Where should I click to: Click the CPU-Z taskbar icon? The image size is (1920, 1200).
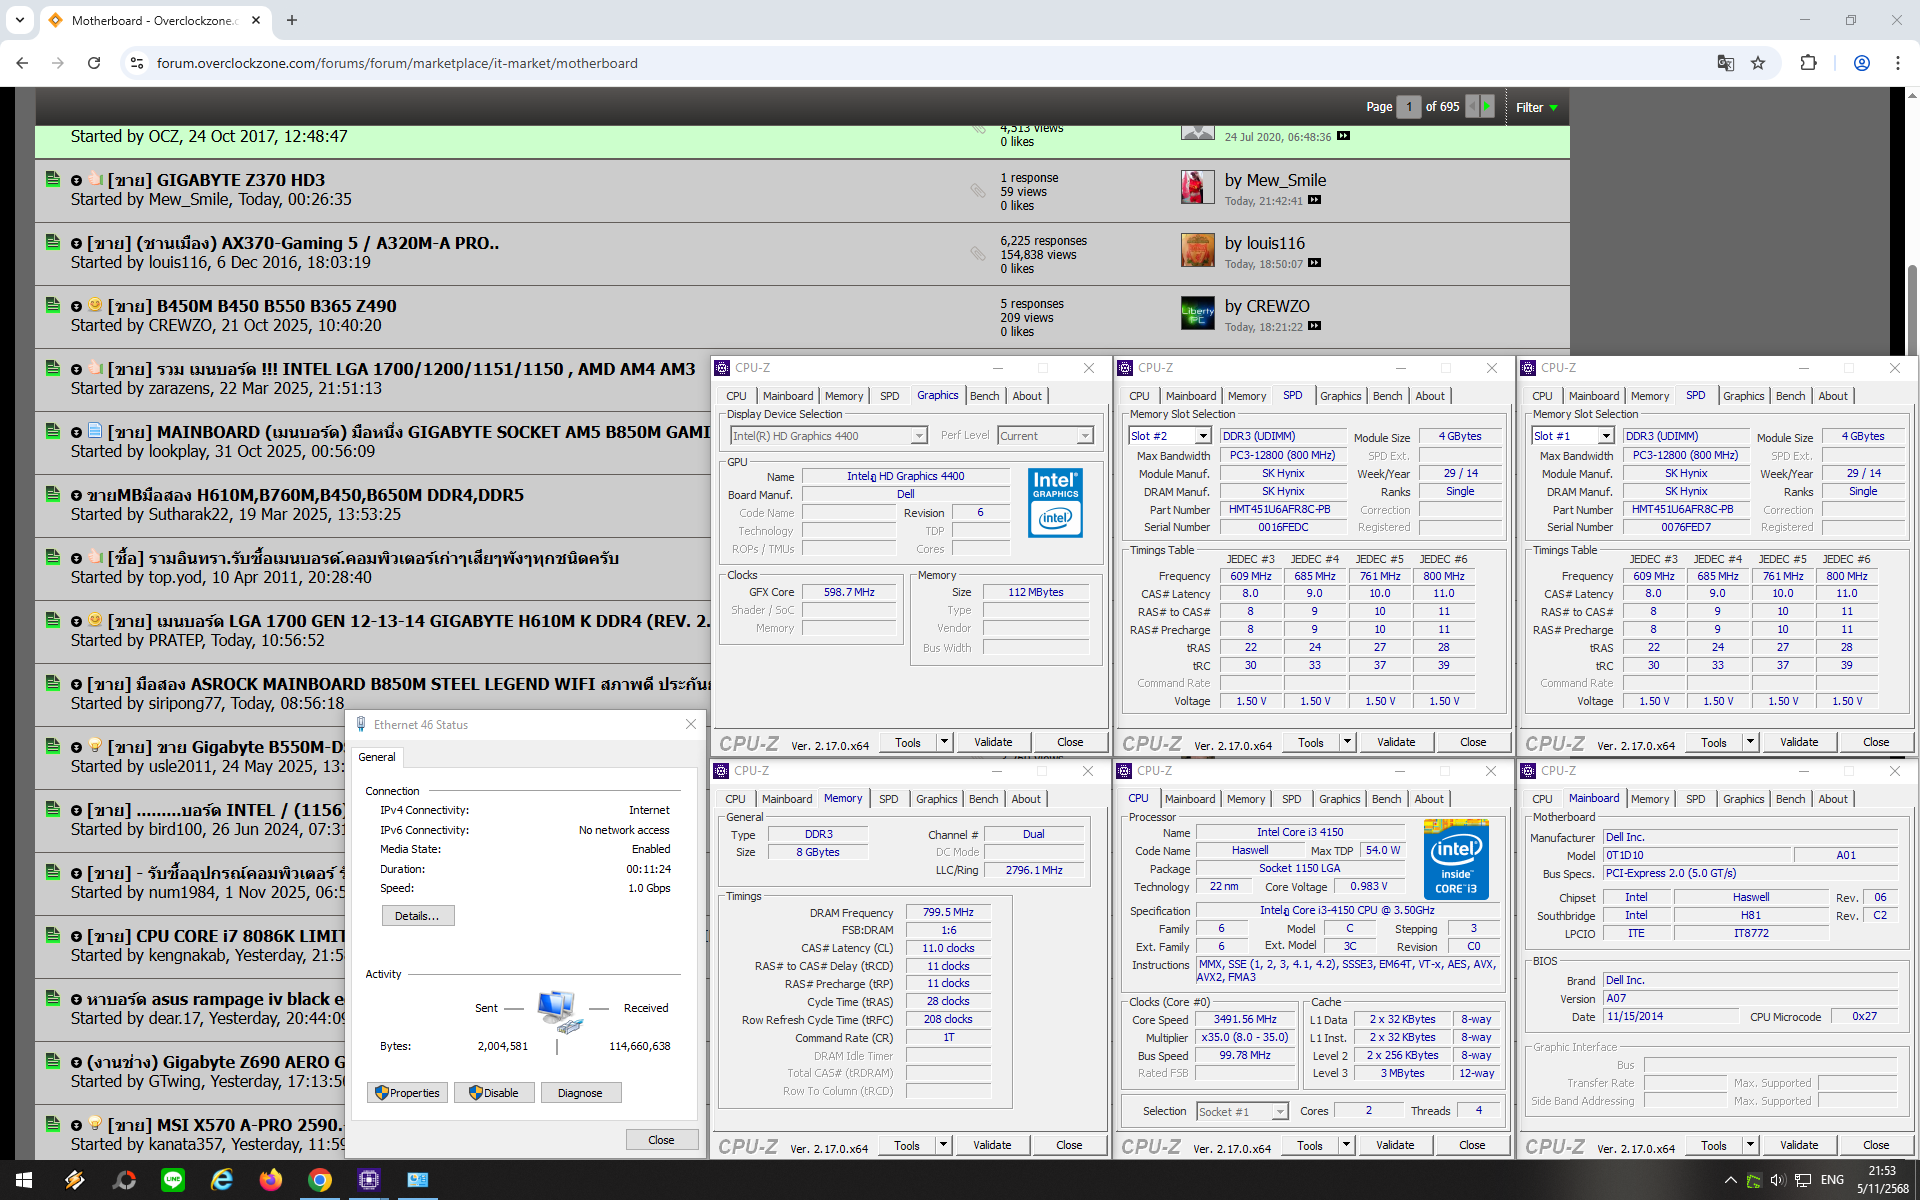click(369, 1180)
